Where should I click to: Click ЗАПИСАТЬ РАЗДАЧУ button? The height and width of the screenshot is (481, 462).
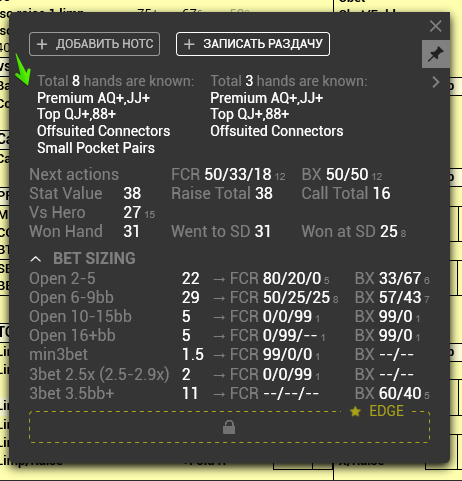[x=253, y=44]
